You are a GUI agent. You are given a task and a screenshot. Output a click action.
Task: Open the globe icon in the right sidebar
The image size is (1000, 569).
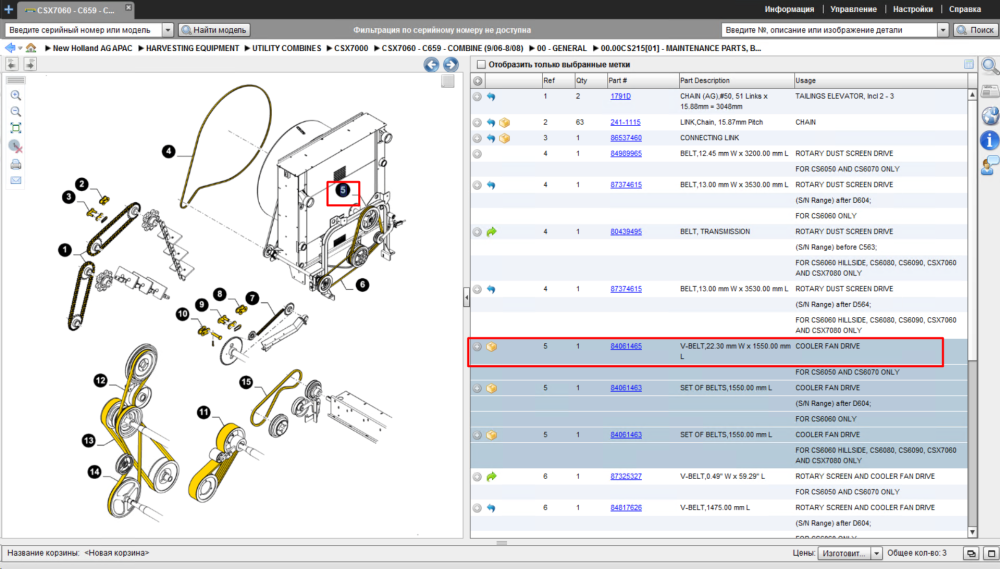990,115
